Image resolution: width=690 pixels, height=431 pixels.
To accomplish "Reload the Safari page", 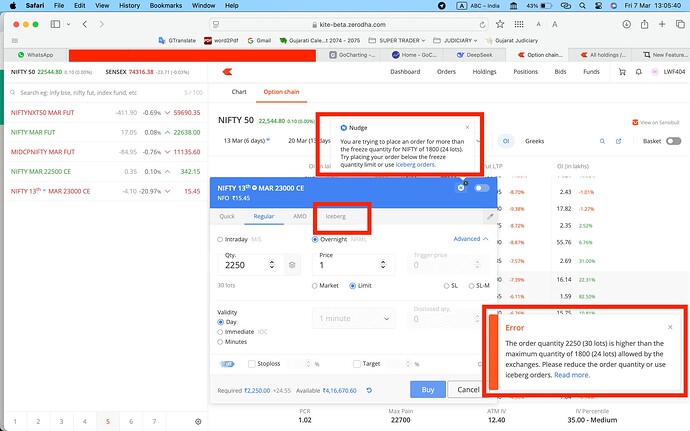I will tap(482, 25).
